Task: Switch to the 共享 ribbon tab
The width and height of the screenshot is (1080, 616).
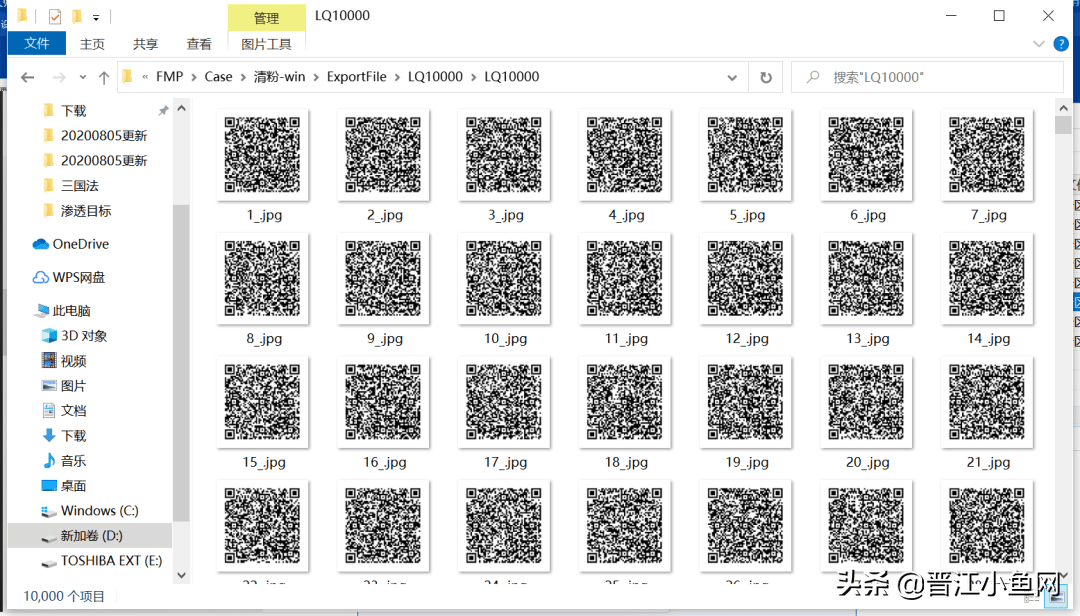Action: pyautogui.click(x=145, y=44)
